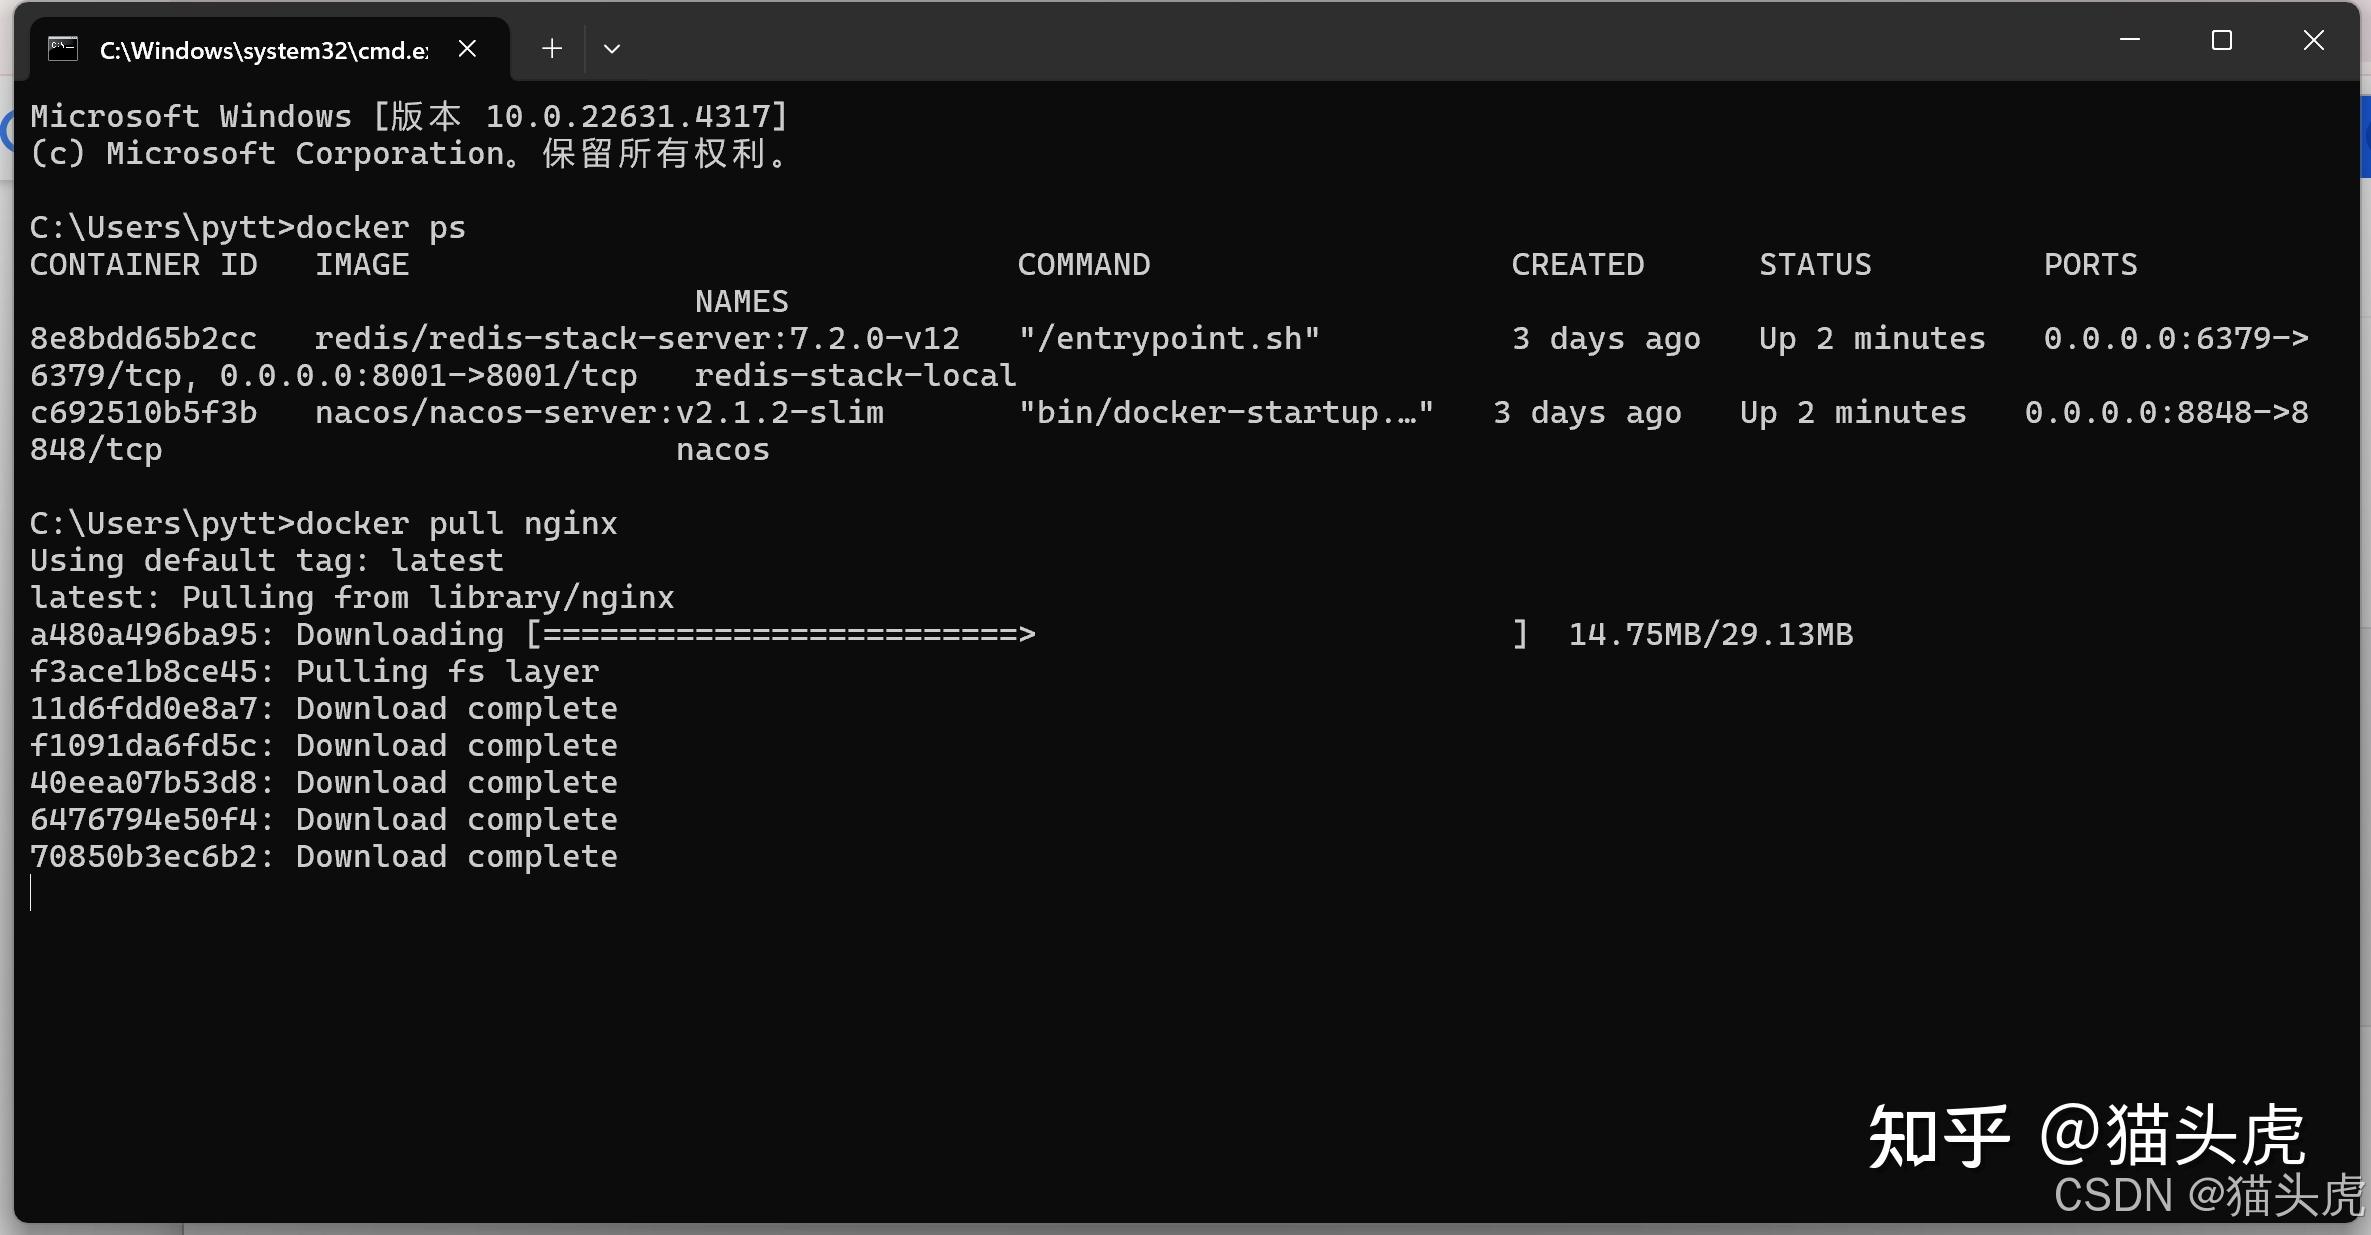Click the 14.75MB/29.13MB download size text
Viewport: 2371px width, 1235px height.
coord(1711,633)
